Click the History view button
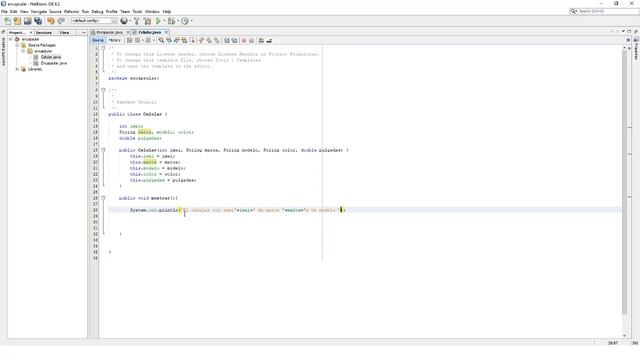The height and width of the screenshot is (360, 640). pyautogui.click(x=114, y=40)
